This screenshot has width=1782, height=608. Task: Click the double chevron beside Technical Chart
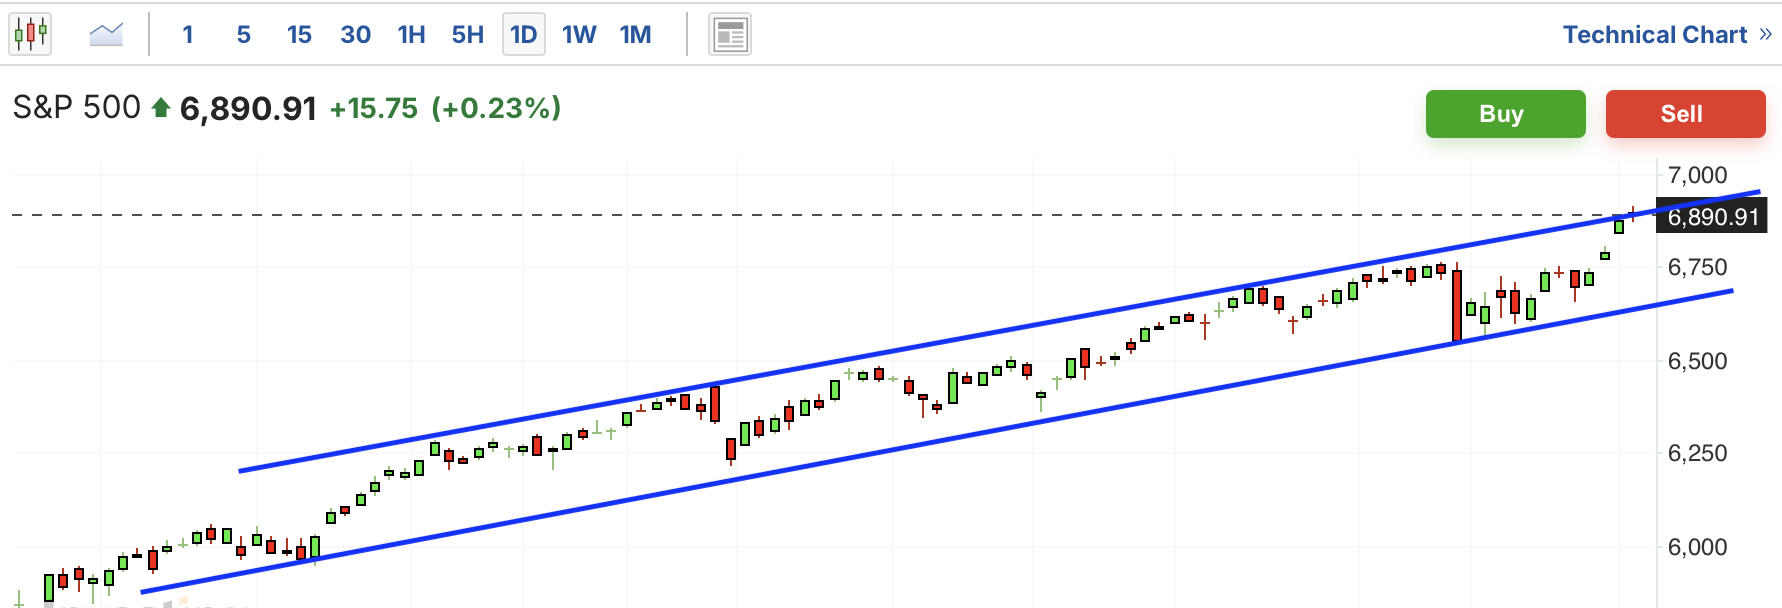[1765, 35]
